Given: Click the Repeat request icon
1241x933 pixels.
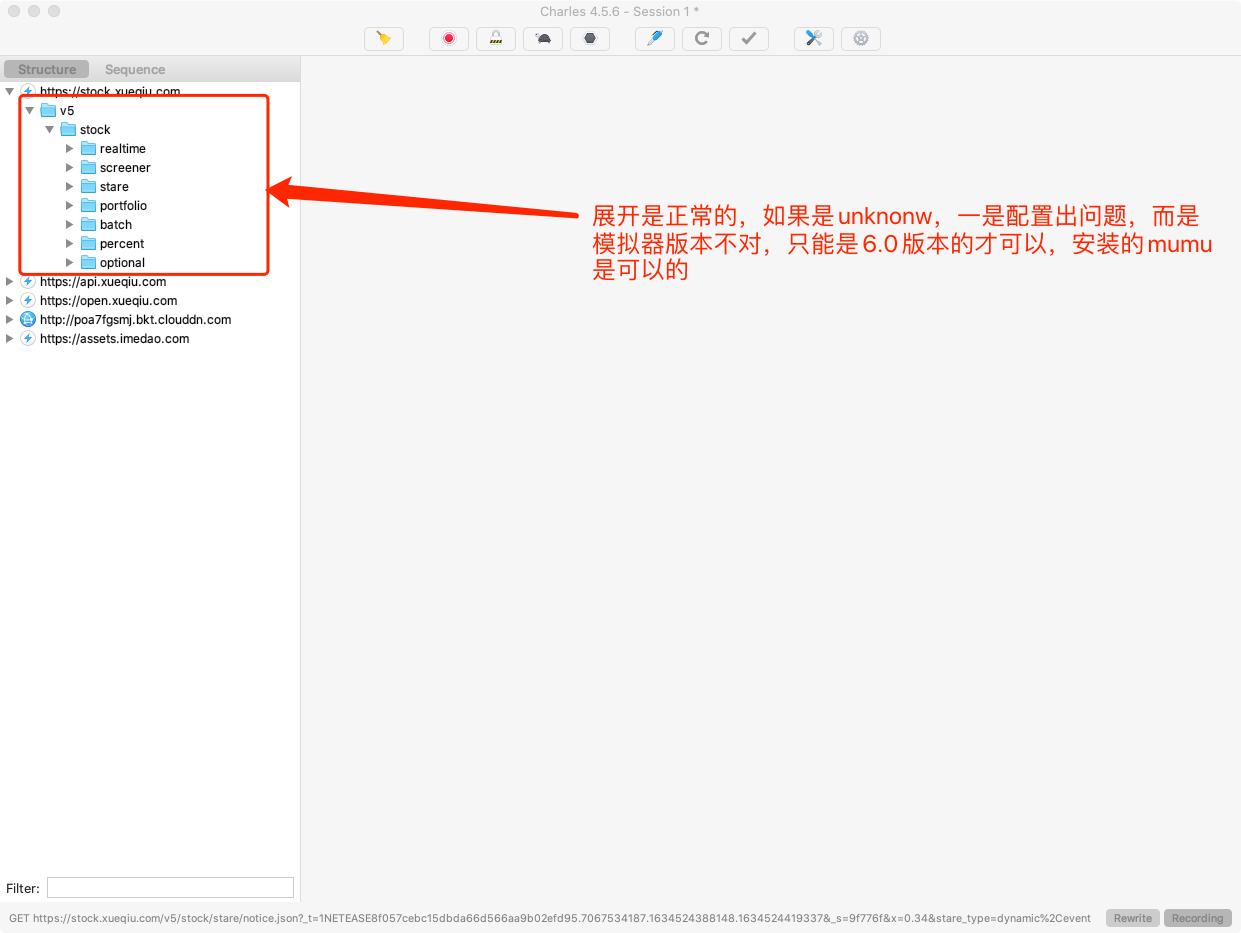Looking at the screenshot, I should click(x=702, y=39).
